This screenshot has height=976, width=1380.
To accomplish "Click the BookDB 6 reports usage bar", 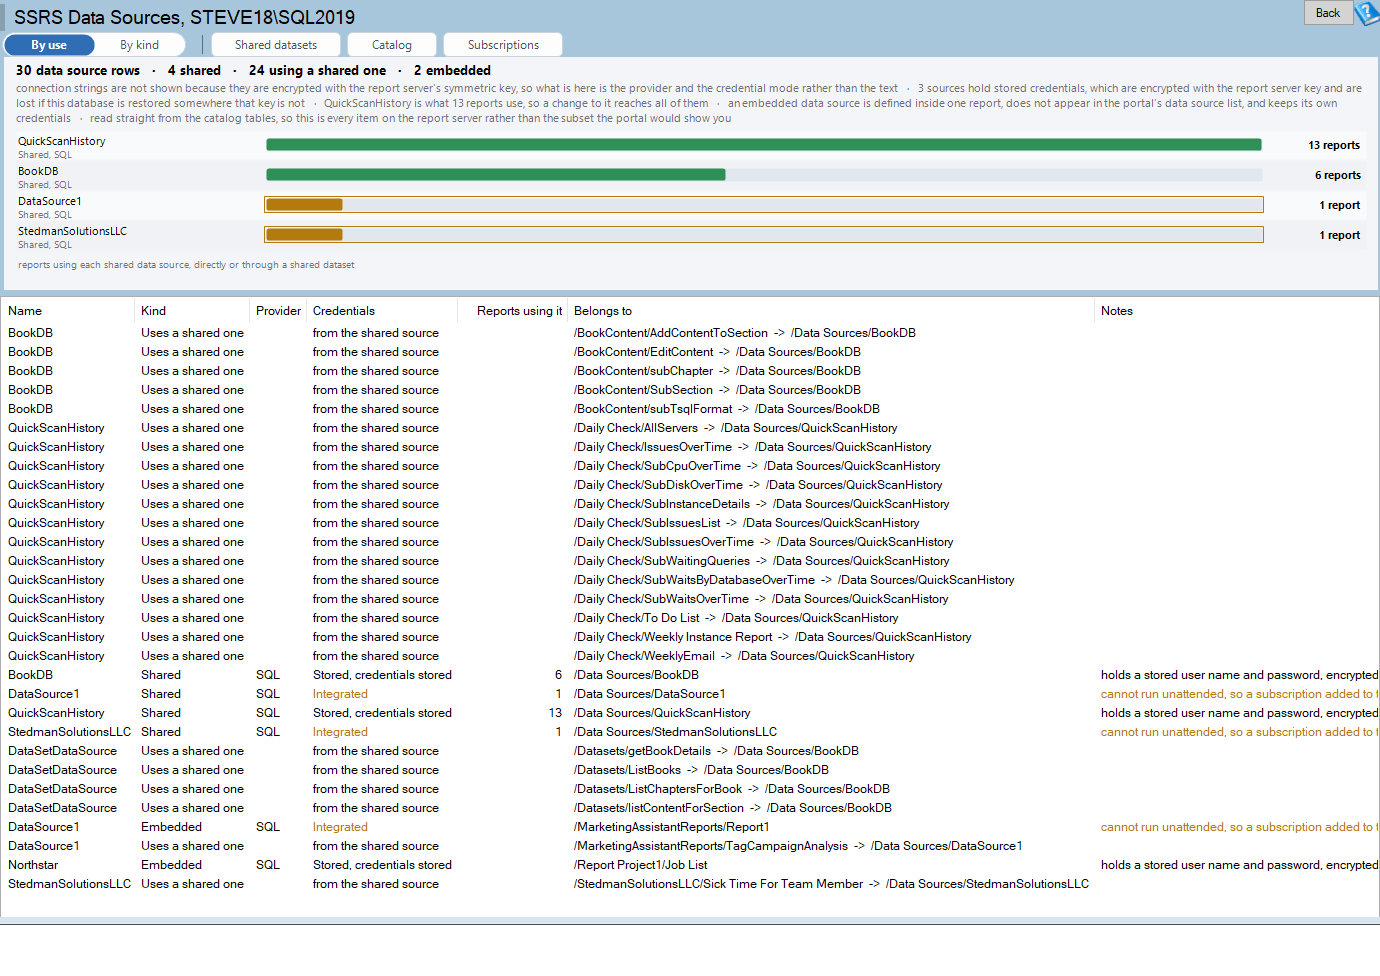I will 764,175.
